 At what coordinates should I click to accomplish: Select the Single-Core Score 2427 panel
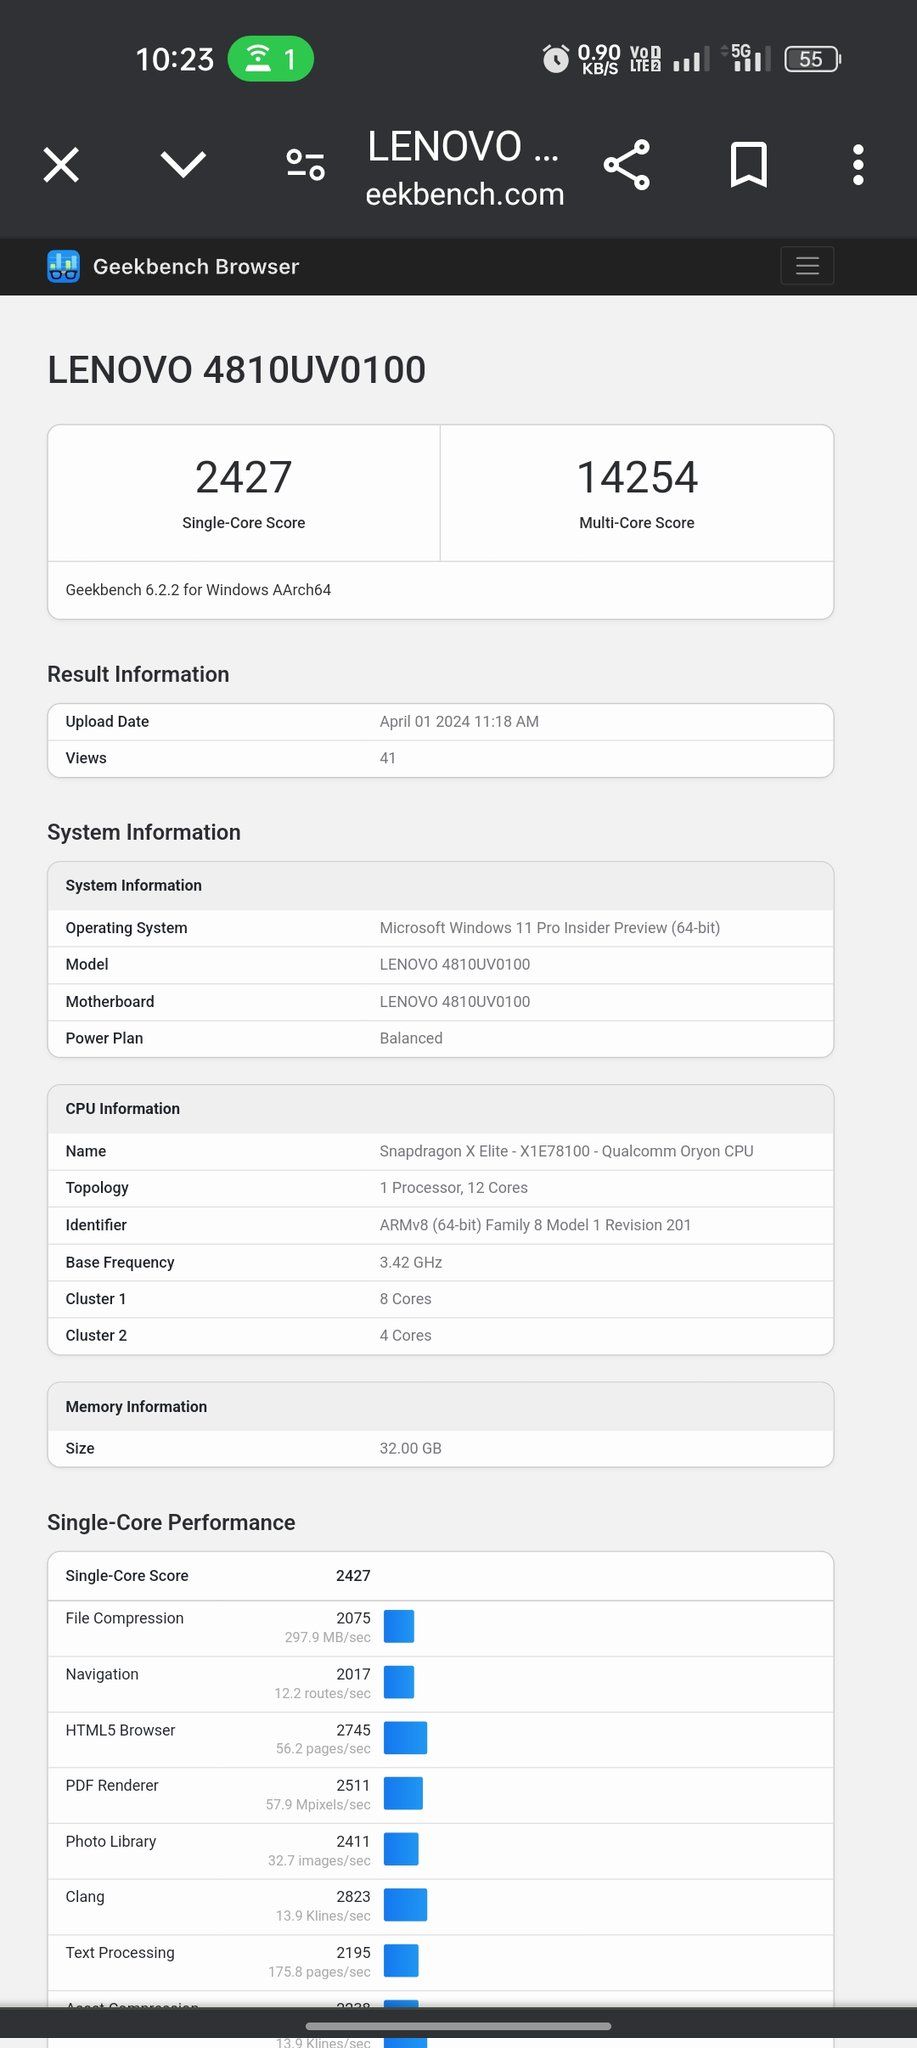point(244,492)
